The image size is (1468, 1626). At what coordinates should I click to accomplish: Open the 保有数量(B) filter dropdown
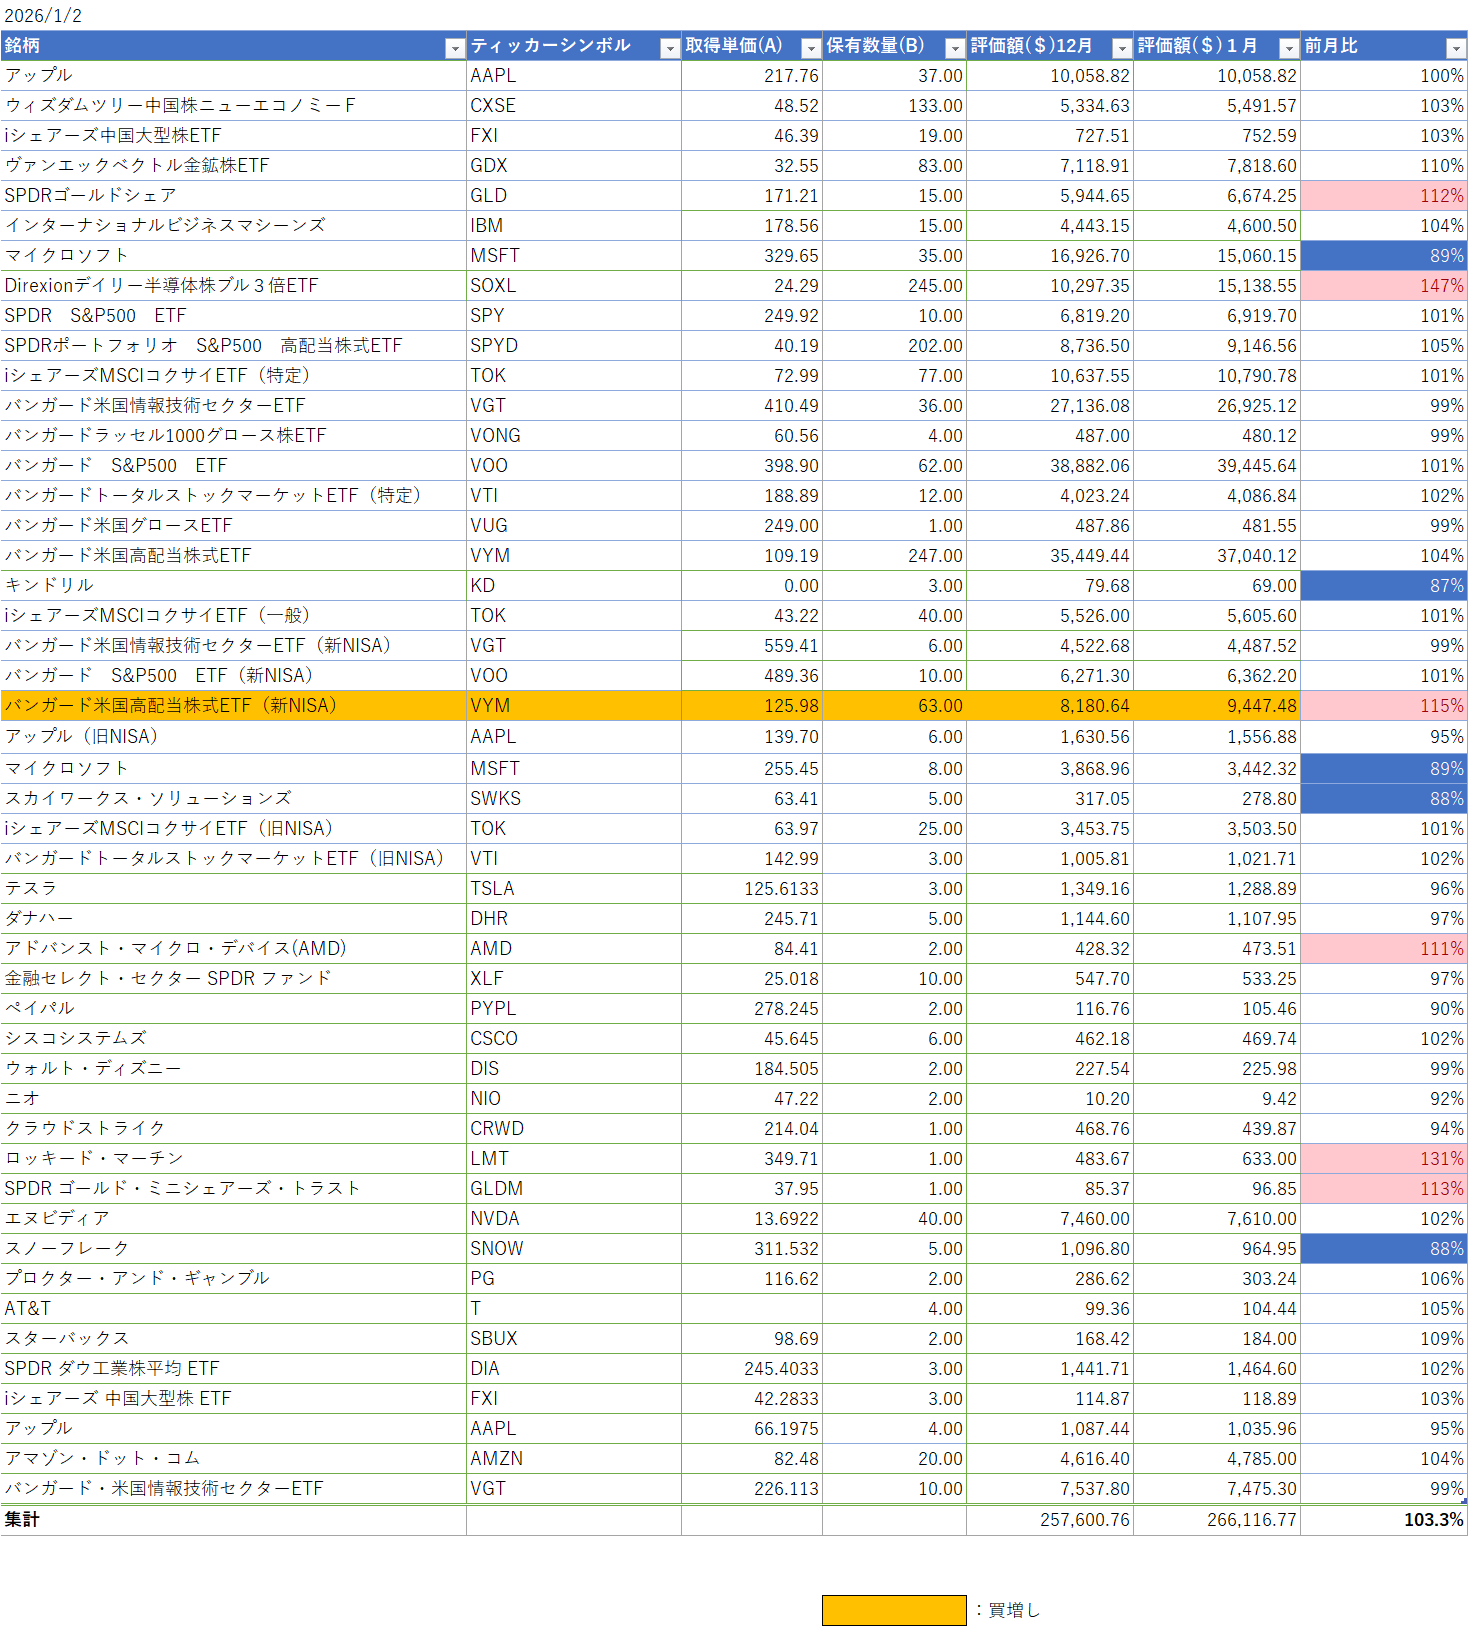pyautogui.click(x=955, y=48)
